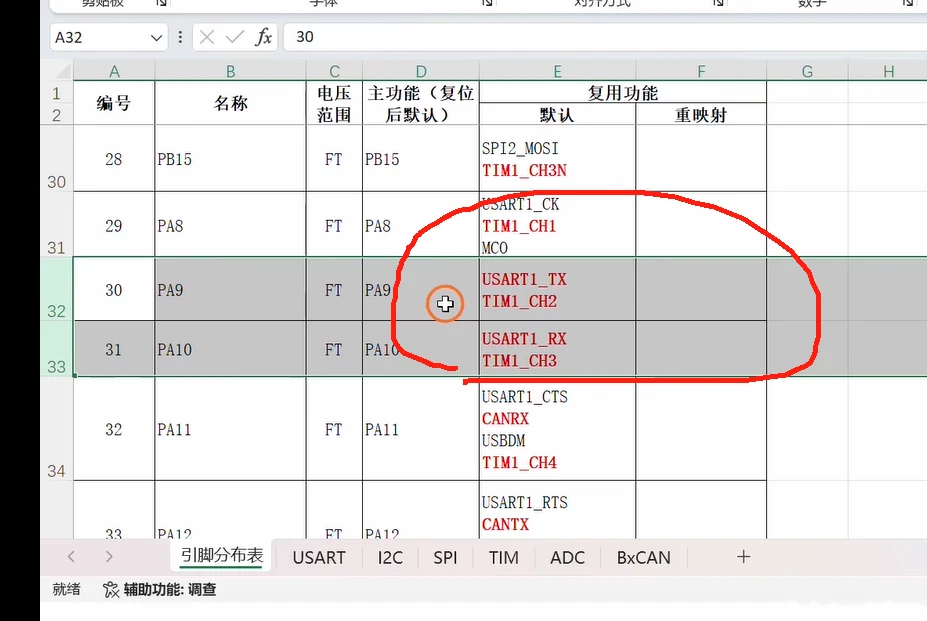Image resolution: width=927 pixels, height=621 pixels.
Task: Select all cells with corner triangle
Action: (x=63, y=72)
